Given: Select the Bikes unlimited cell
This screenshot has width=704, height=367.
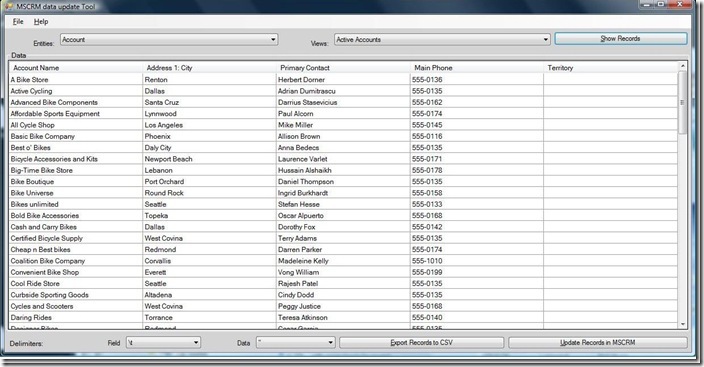Looking at the screenshot, I should pyautogui.click(x=75, y=204).
